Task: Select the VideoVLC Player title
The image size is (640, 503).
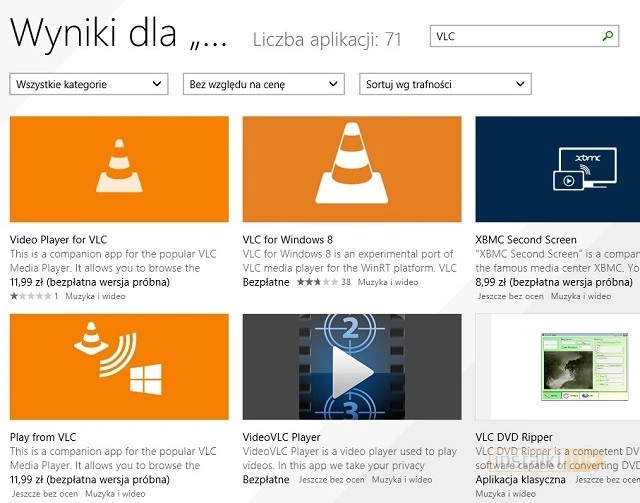Action: tap(282, 437)
